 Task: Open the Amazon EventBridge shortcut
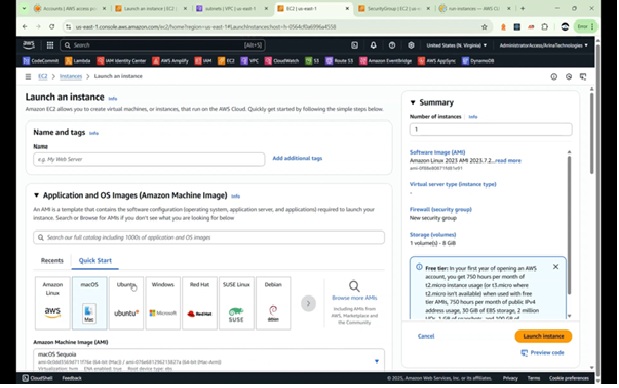click(x=386, y=61)
